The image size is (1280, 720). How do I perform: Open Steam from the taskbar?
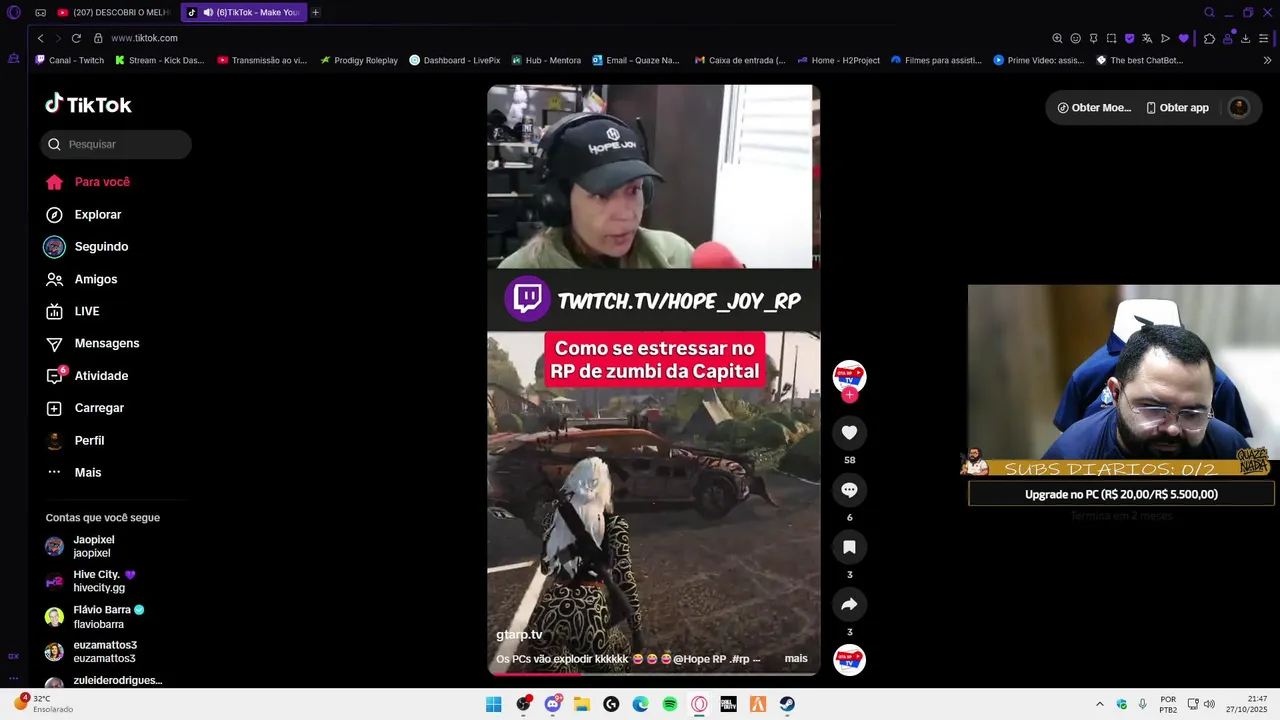[x=787, y=704]
